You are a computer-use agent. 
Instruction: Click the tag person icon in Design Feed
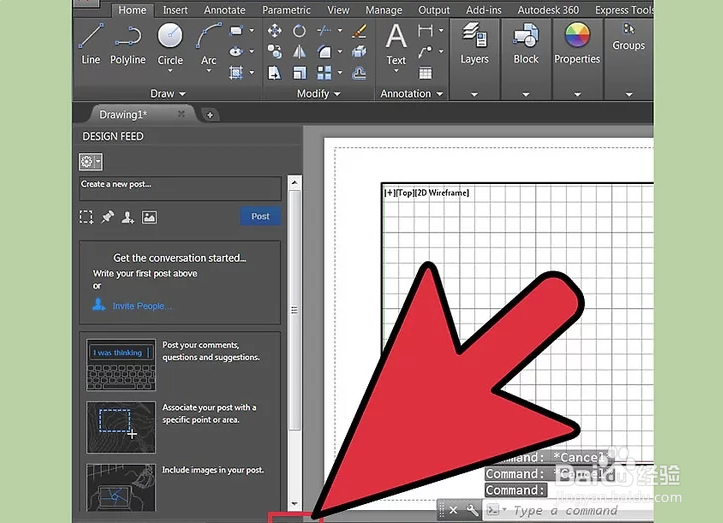click(x=128, y=217)
